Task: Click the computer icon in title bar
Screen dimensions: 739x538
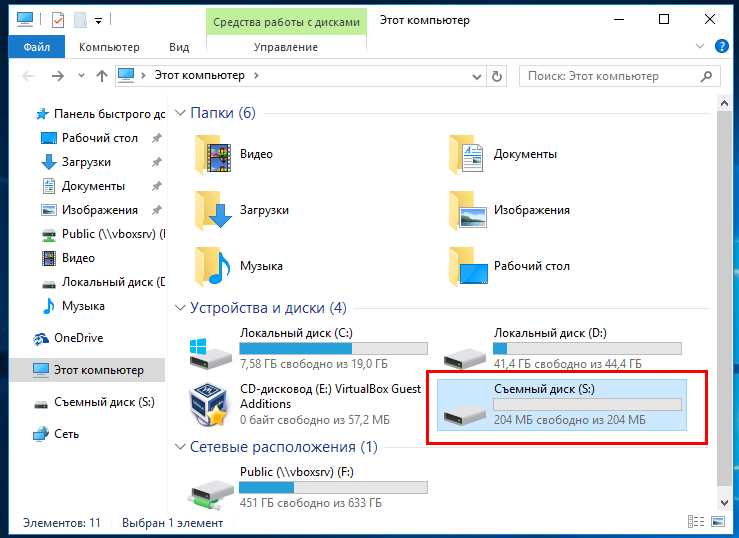Action: click(25, 19)
